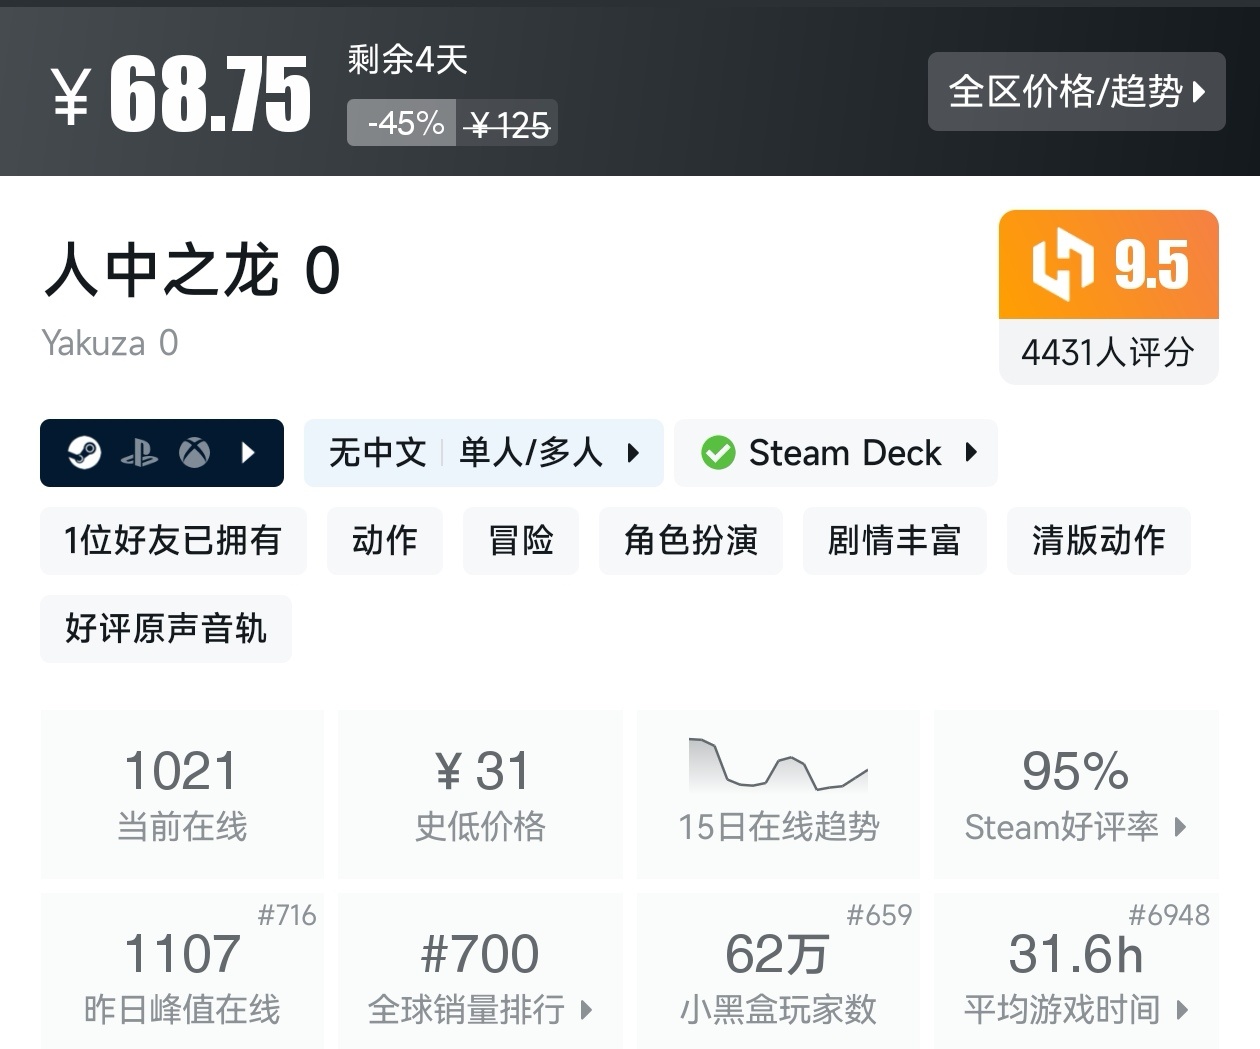
Task: Click the 角色扮演 tag
Action: 690,541
